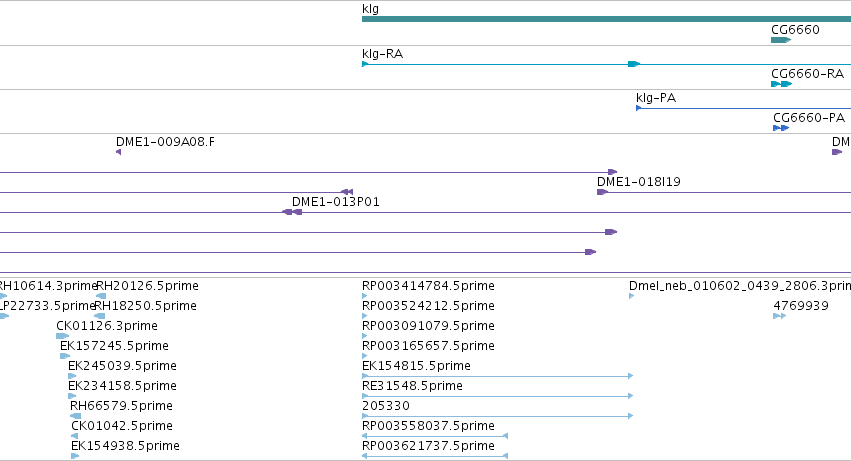
Task: Select the 205330 feature label
Action: [386, 406]
